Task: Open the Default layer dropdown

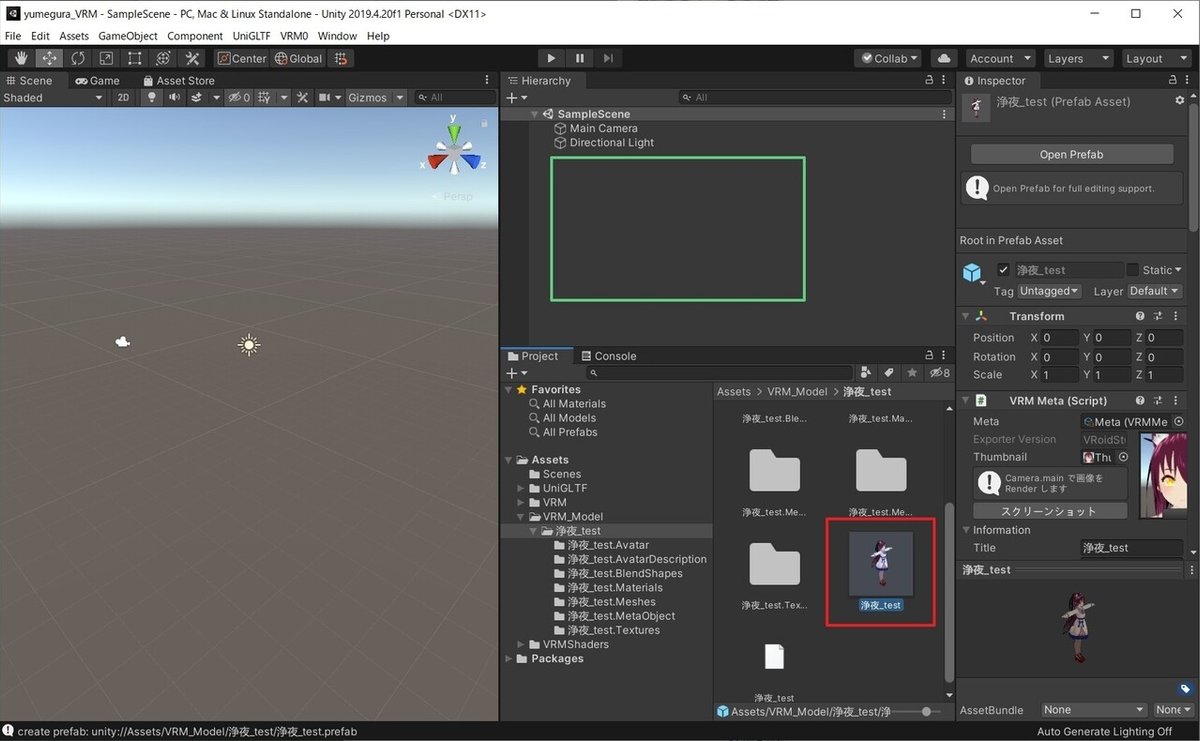Action: (1155, 291)
